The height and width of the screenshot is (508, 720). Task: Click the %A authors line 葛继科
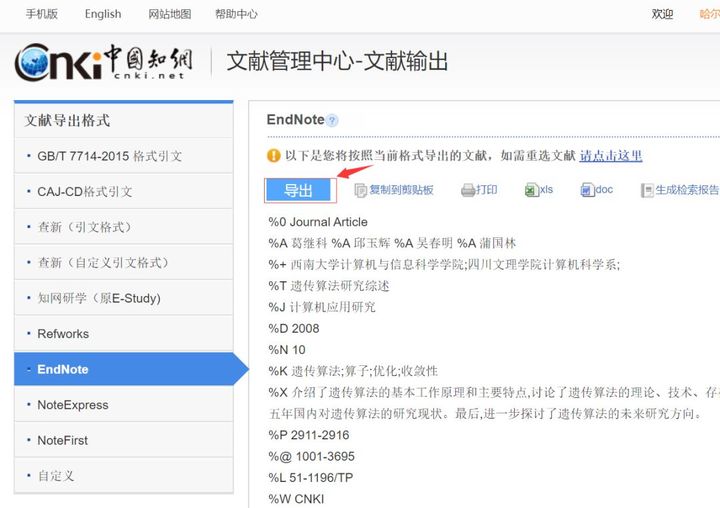tap(392, 243)
